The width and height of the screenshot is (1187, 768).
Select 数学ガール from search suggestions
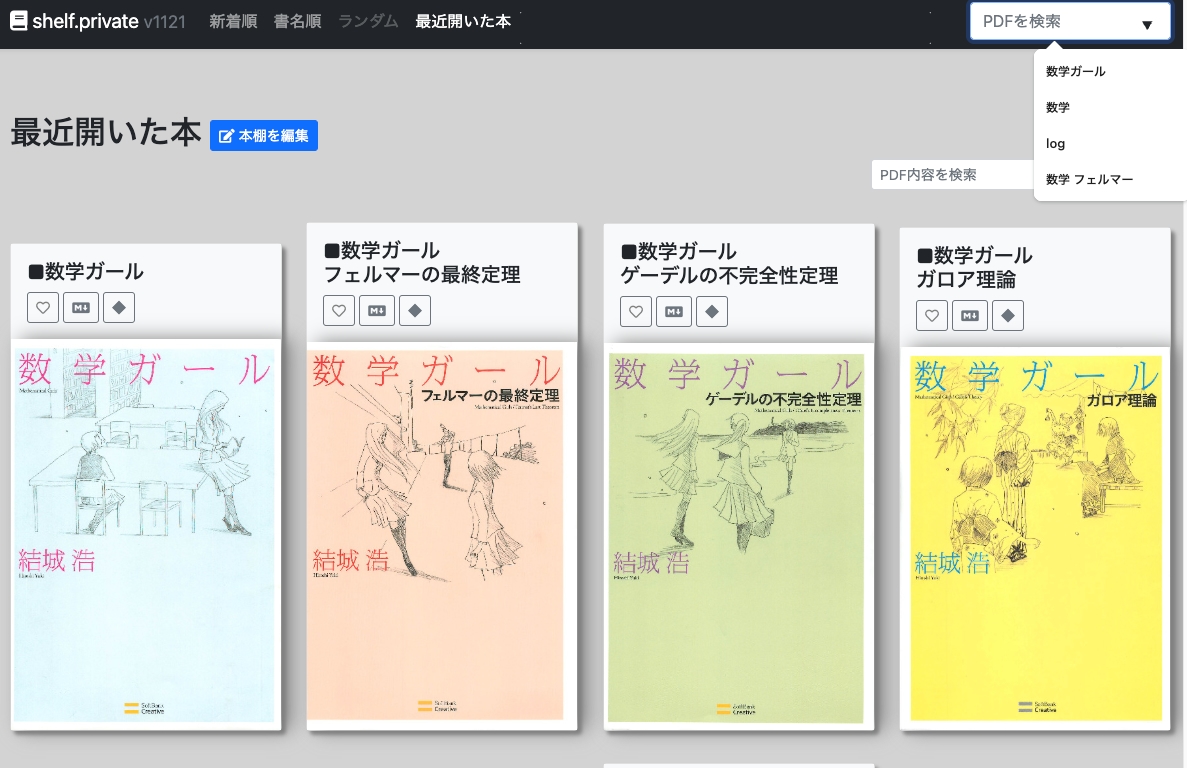tap(1075, 71)
